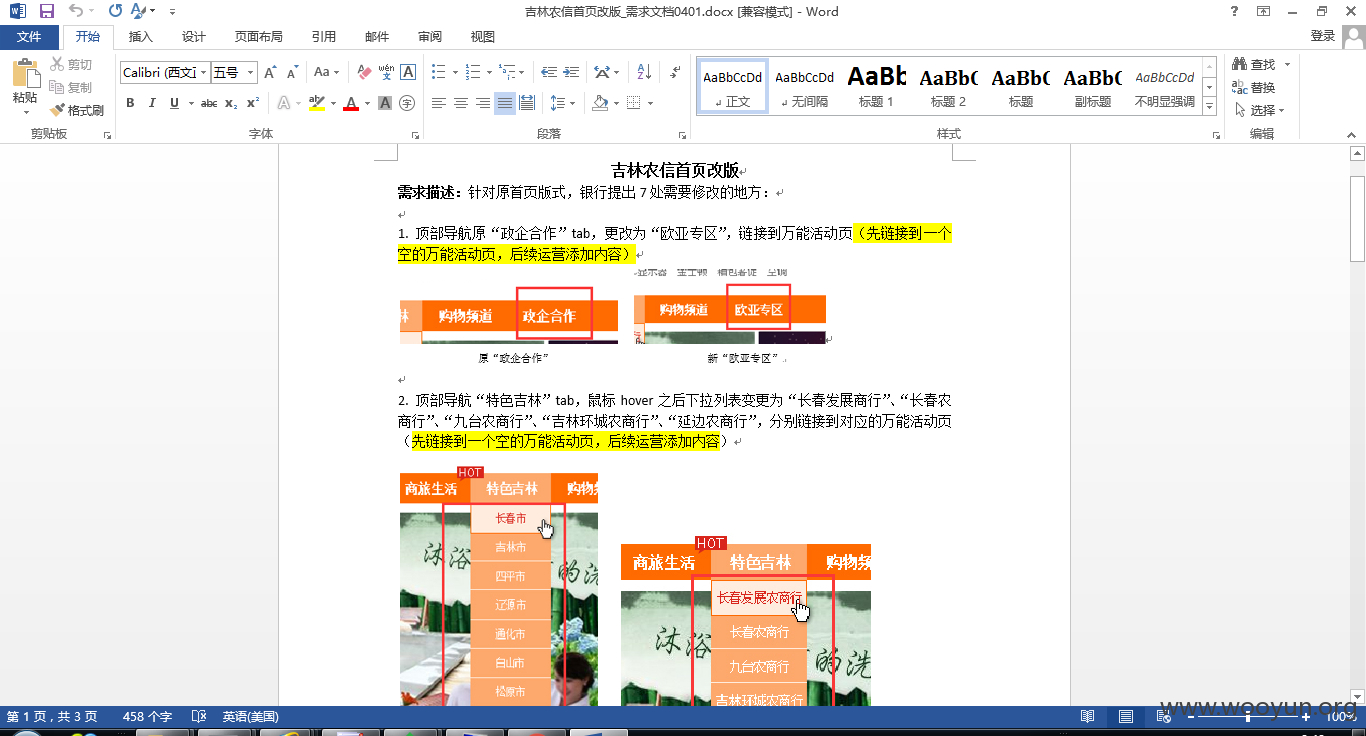Click the Grow Font icon

coord(270,72)
